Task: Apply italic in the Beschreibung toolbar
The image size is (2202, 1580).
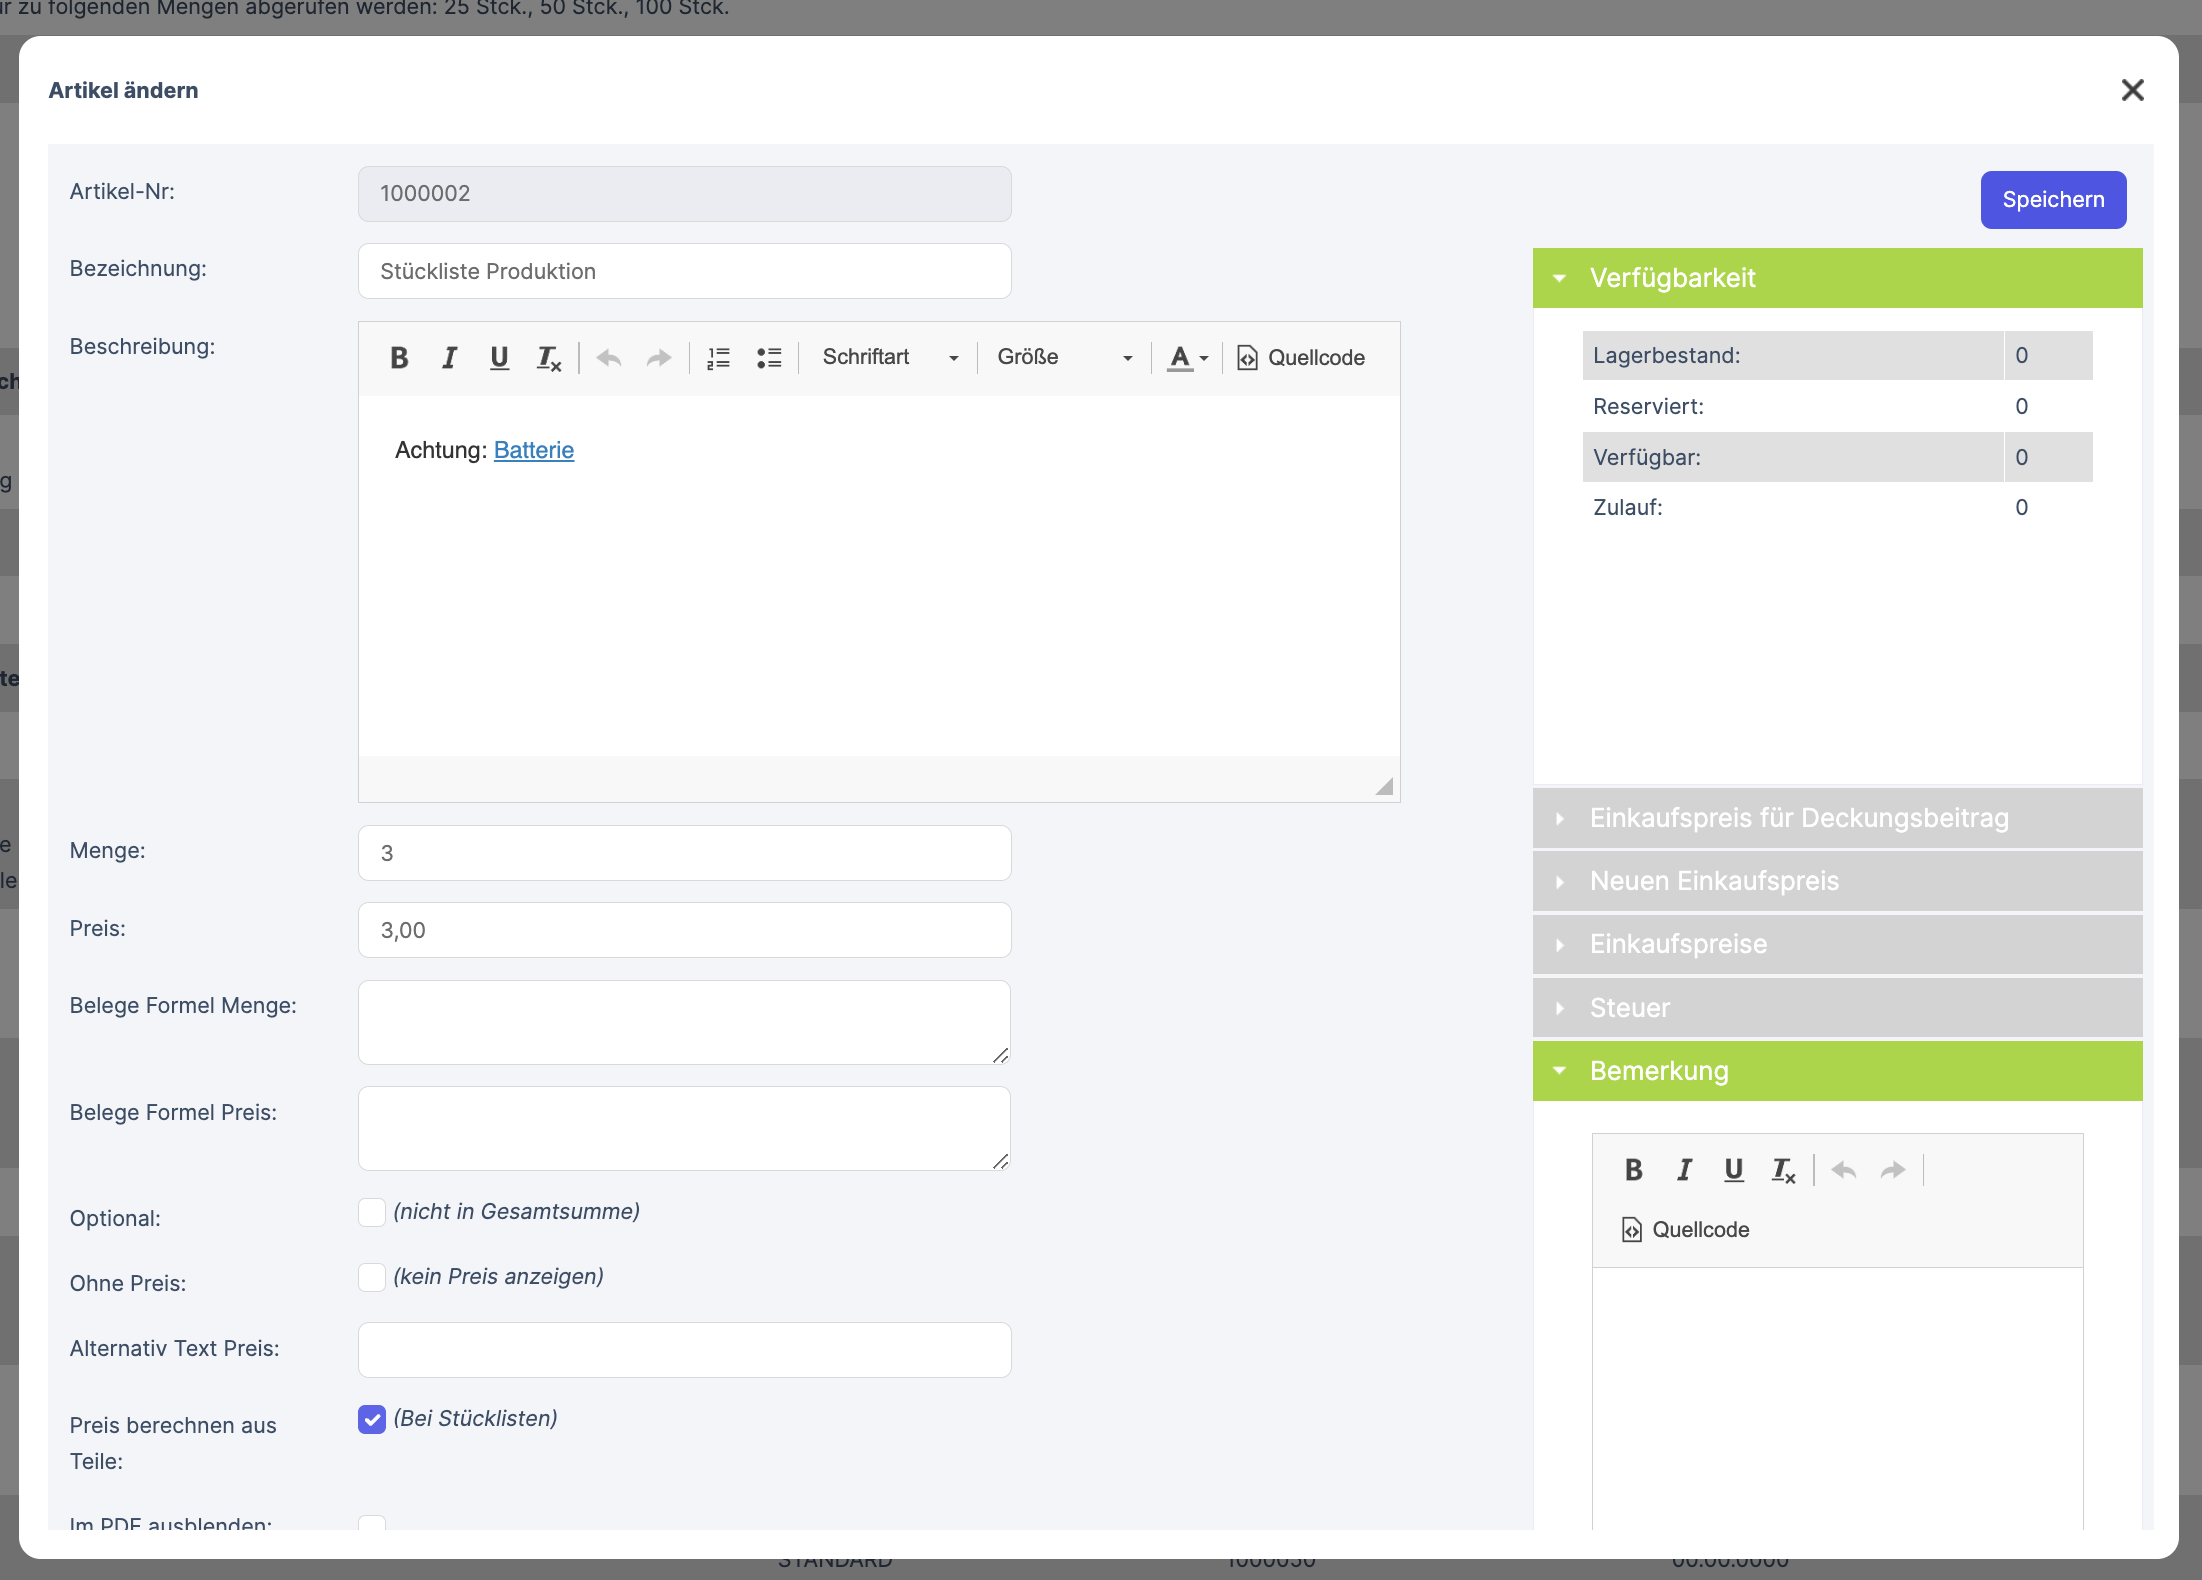Action: 449,358
